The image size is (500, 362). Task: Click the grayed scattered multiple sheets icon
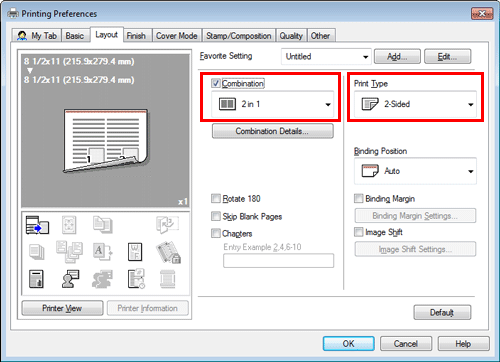tap(69, 252)
